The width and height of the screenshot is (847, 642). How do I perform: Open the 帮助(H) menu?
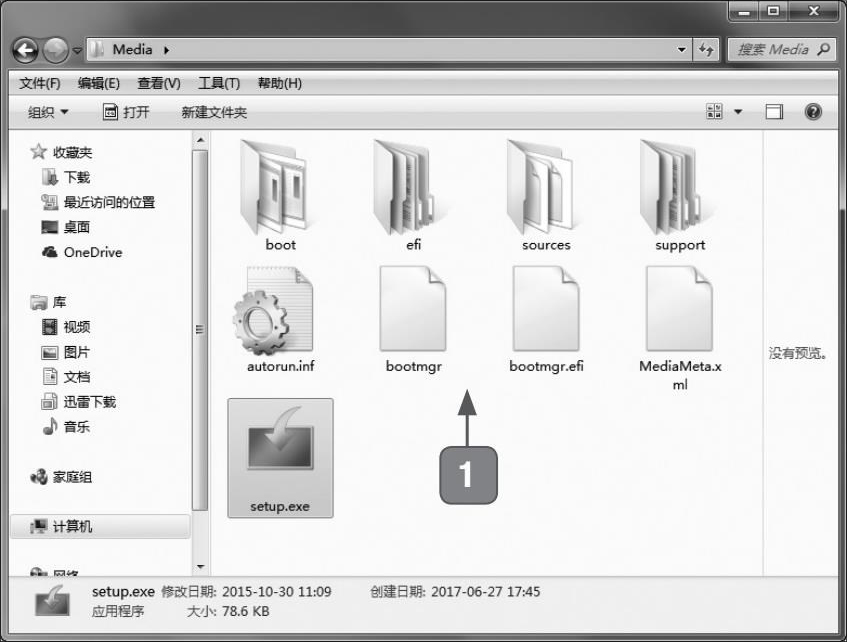pos(279,83)
